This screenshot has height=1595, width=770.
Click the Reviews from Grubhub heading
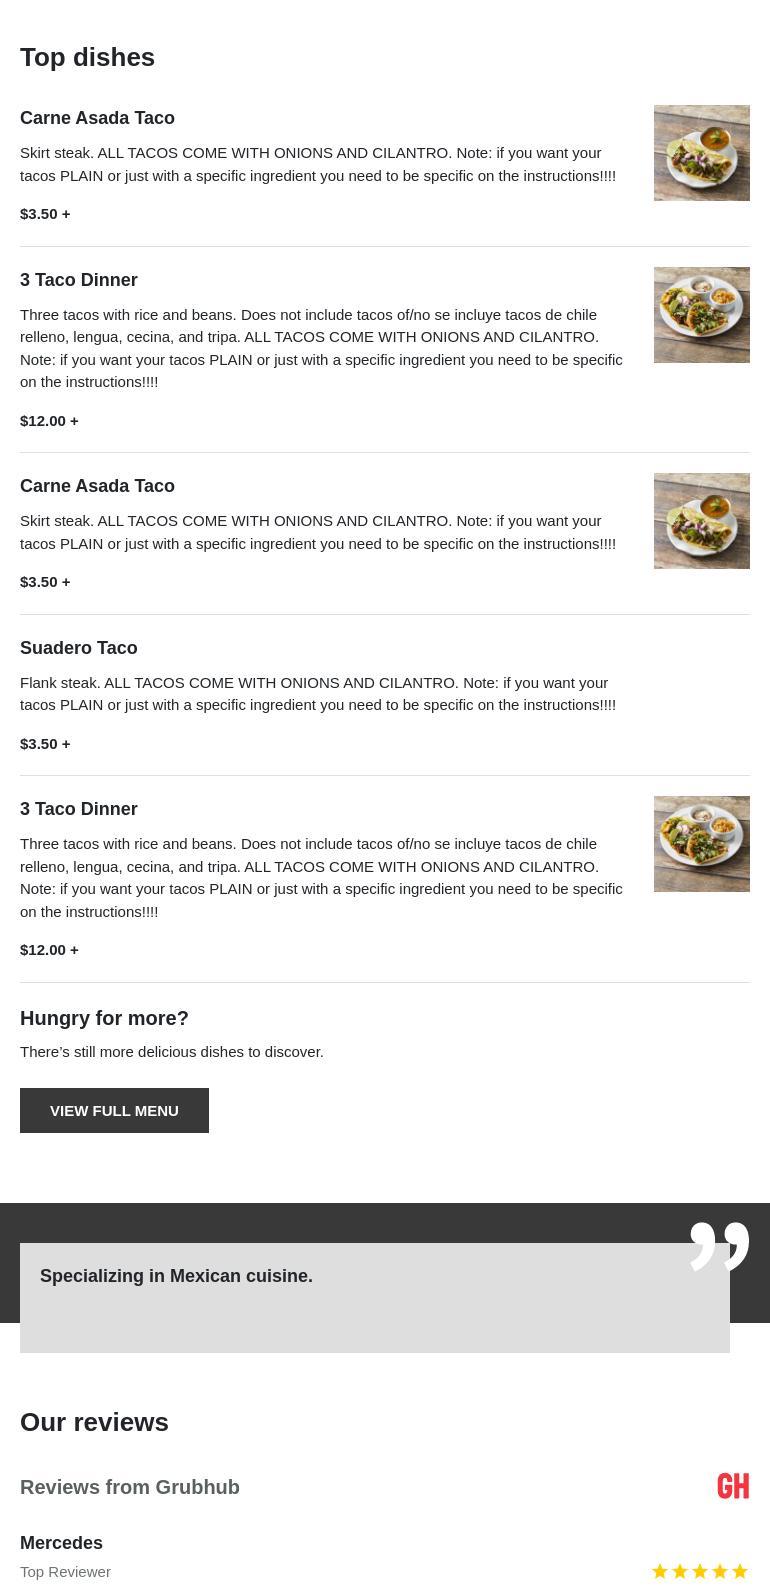[x=130, y=1487]
